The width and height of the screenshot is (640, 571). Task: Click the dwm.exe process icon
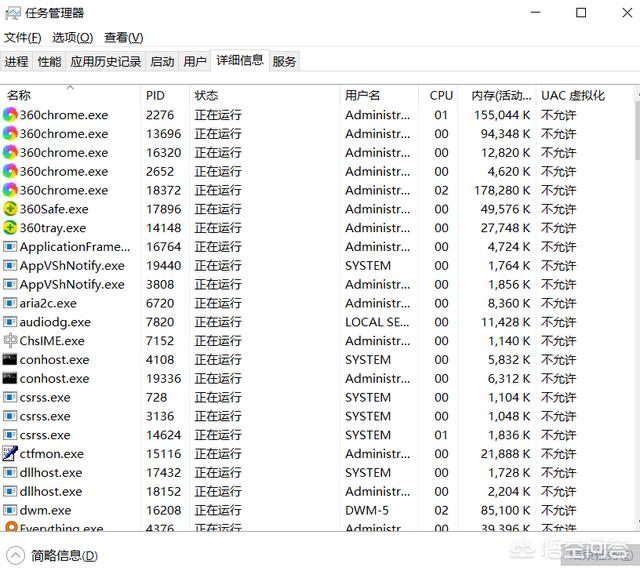point(10,510)
